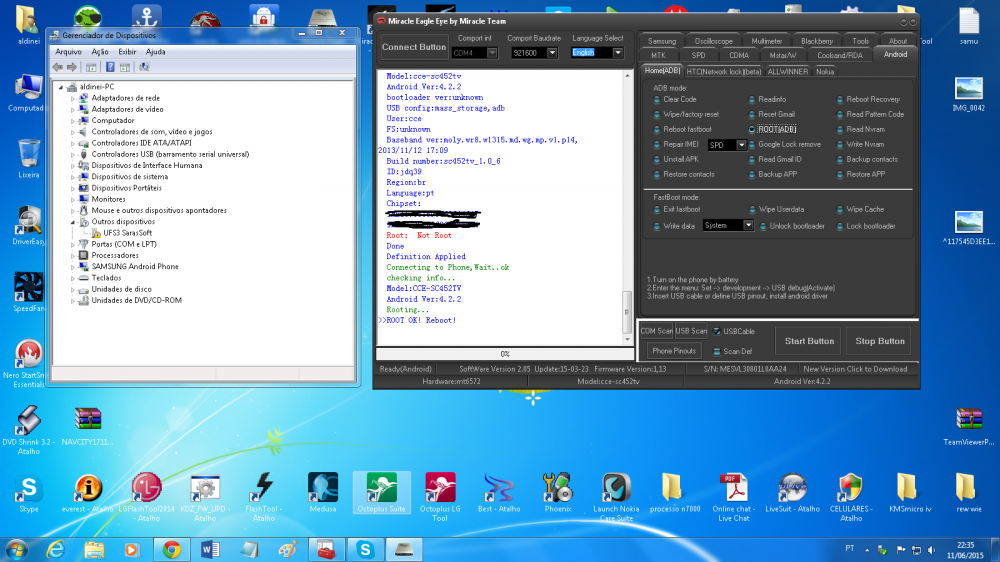Click the forward arrow in Gerenciador de Dispositivos toolbar
The height and width of the screenshot is (562, 1000).
tap(72, 67)
